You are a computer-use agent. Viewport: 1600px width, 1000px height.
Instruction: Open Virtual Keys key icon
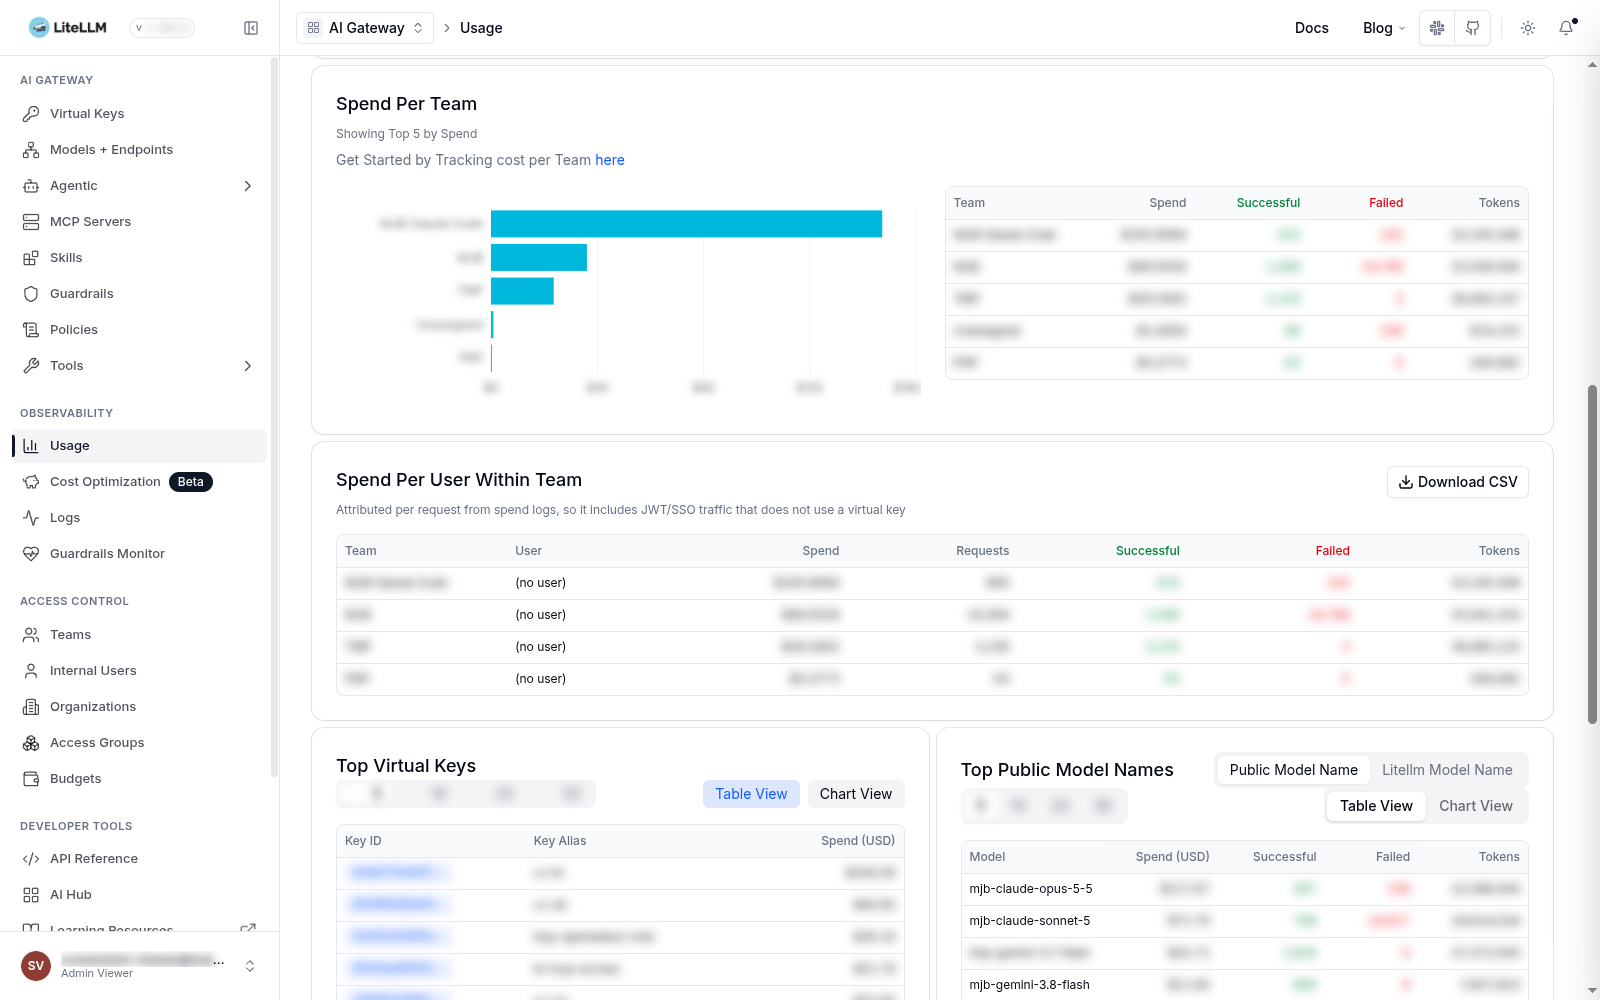point(31,114)
